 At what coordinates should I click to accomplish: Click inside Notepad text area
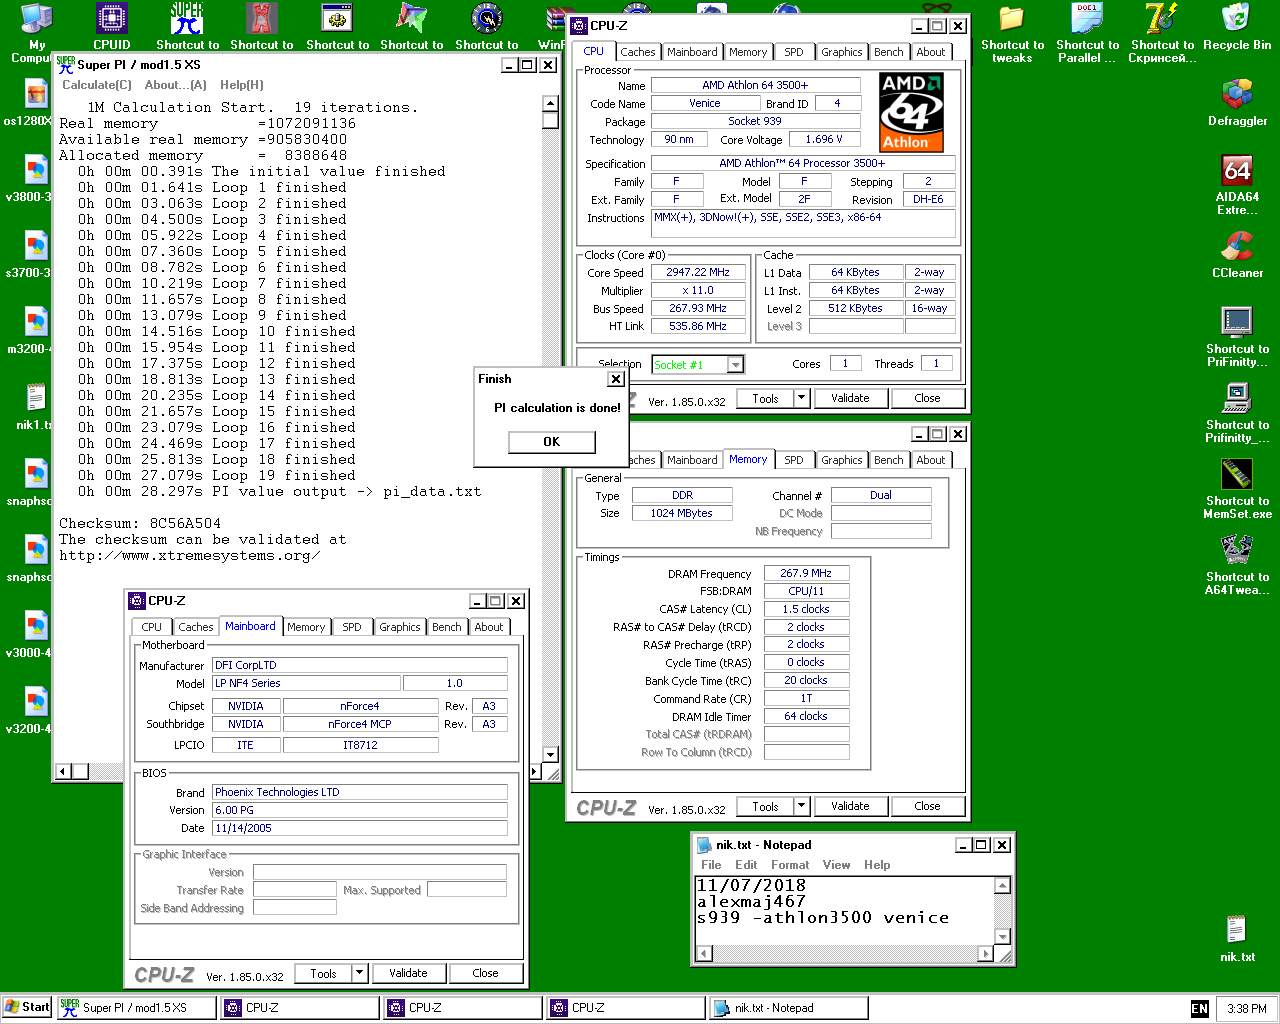(x=845, y=910)
